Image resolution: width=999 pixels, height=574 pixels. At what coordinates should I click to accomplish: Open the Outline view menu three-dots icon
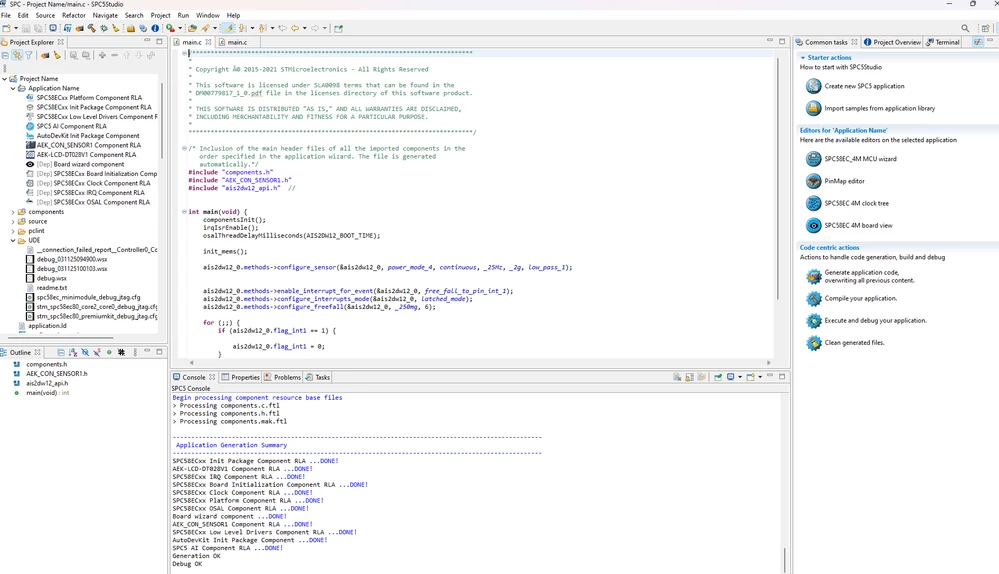135,352
